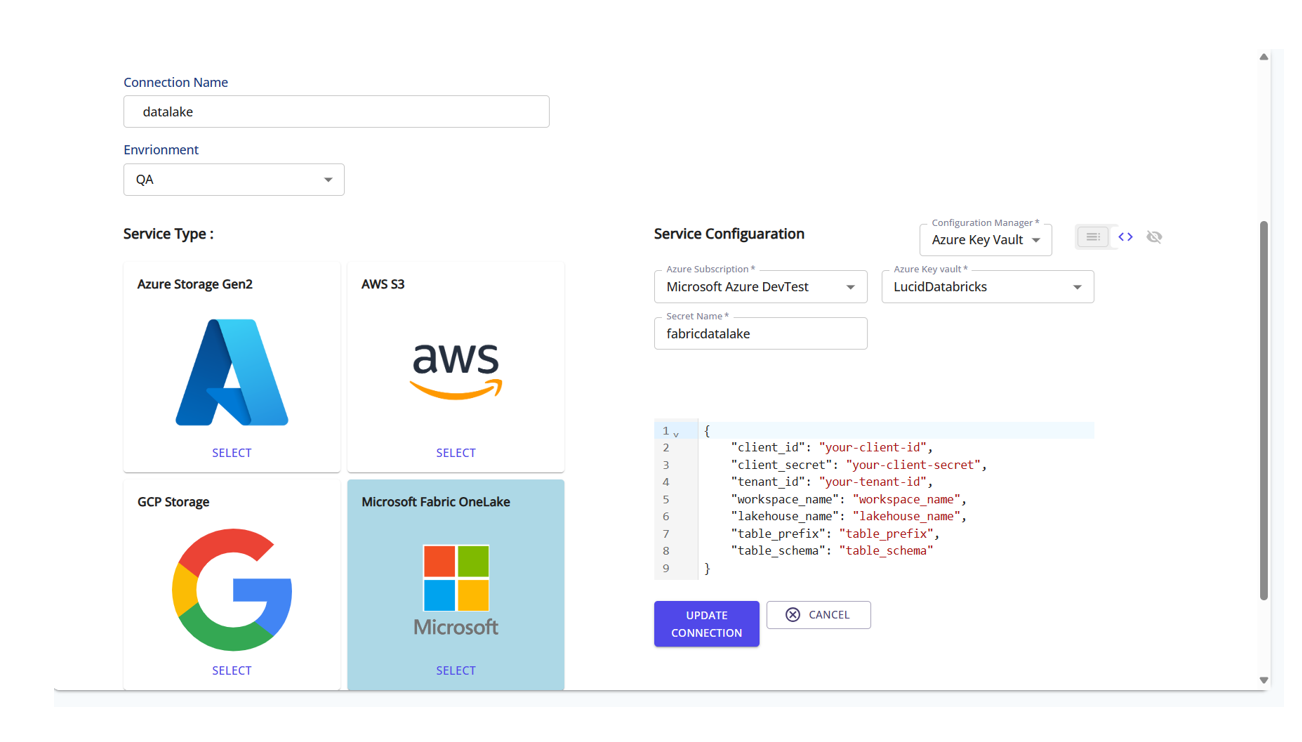
Task: Click "table_prefix" value on line 7
Action: pos(887,534)
